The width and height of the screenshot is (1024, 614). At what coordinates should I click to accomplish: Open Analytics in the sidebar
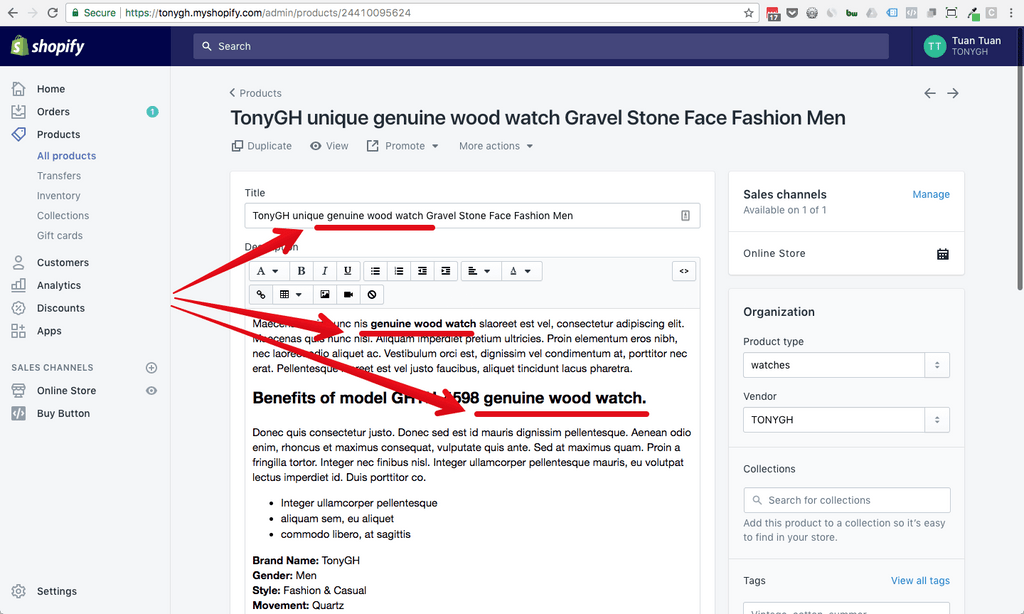click(59, 285)
